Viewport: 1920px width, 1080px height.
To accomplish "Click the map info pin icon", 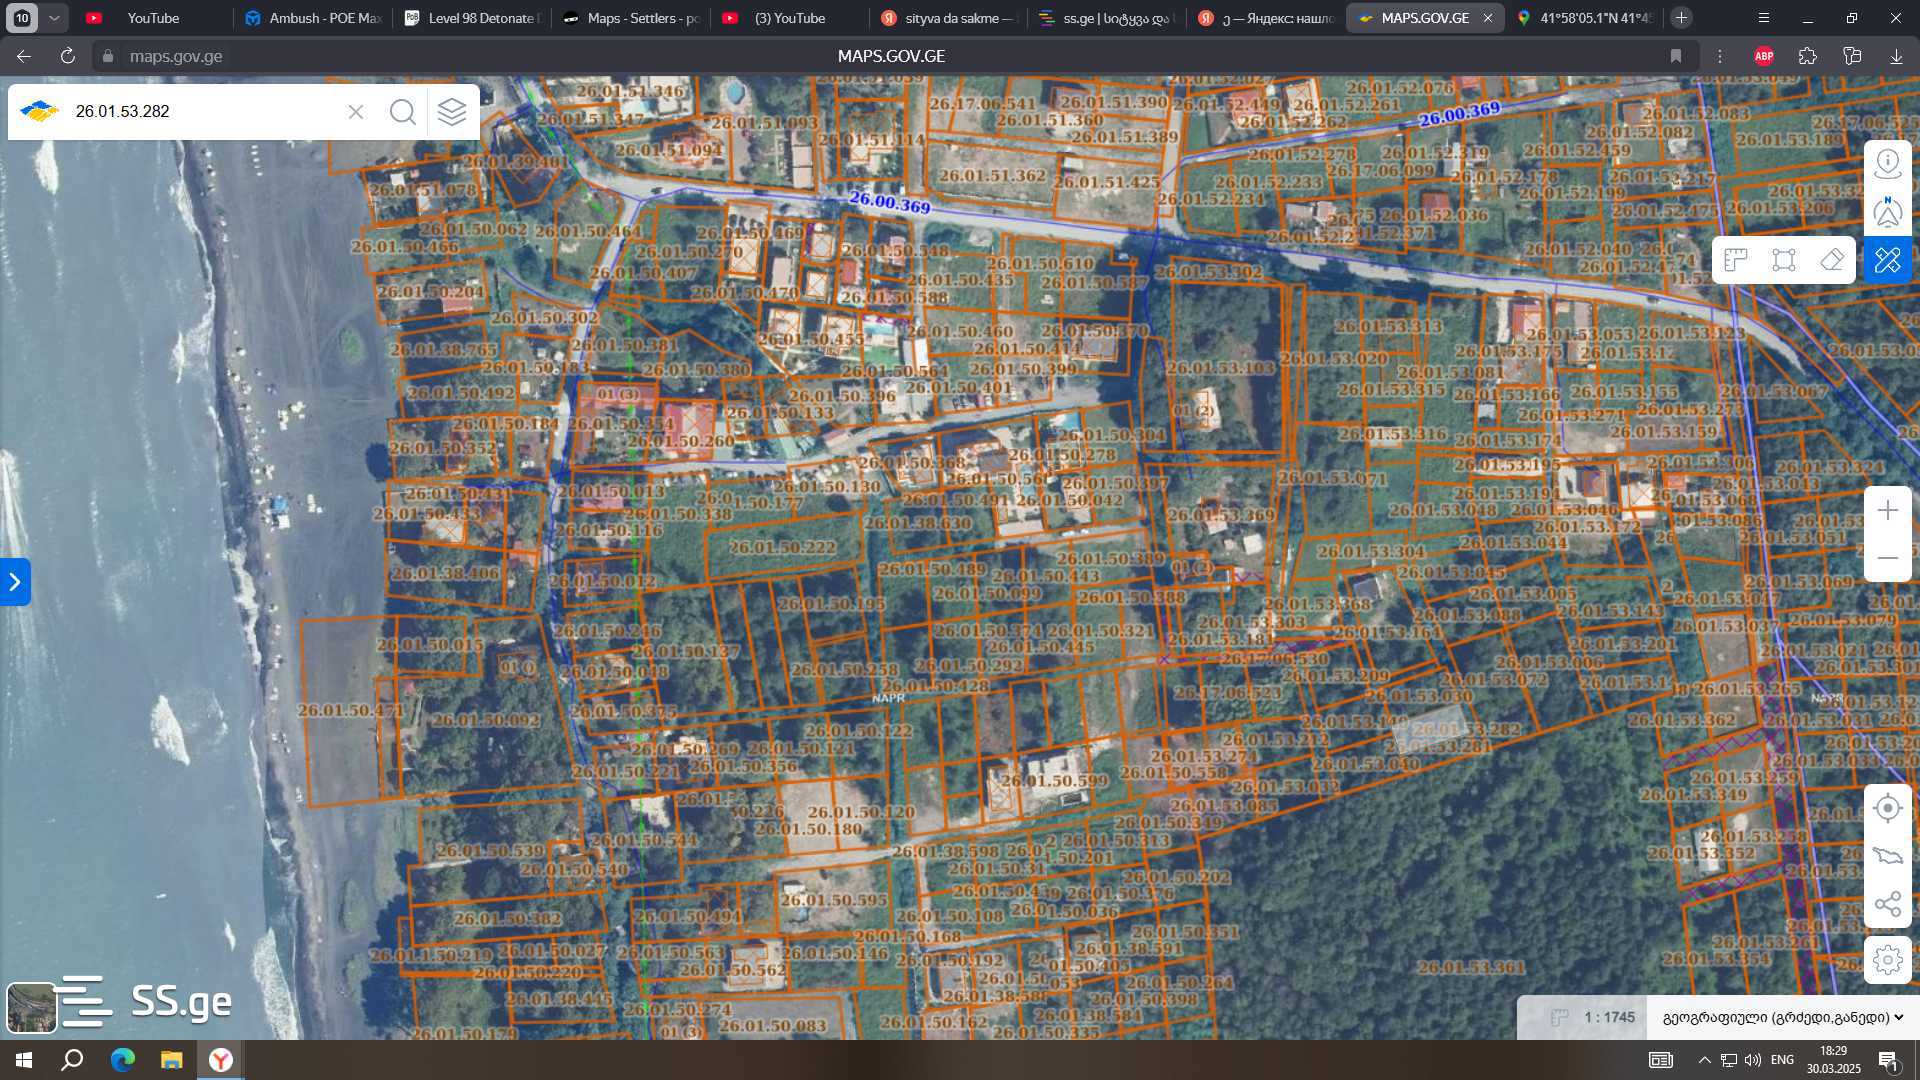I will tap(1887, 164).
